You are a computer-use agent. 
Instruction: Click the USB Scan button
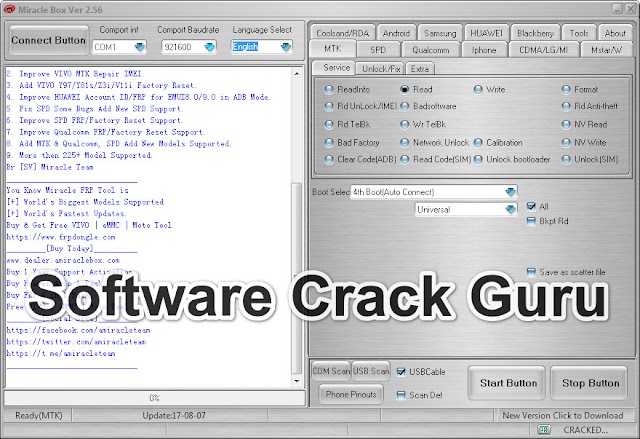[x=371, y=371]
